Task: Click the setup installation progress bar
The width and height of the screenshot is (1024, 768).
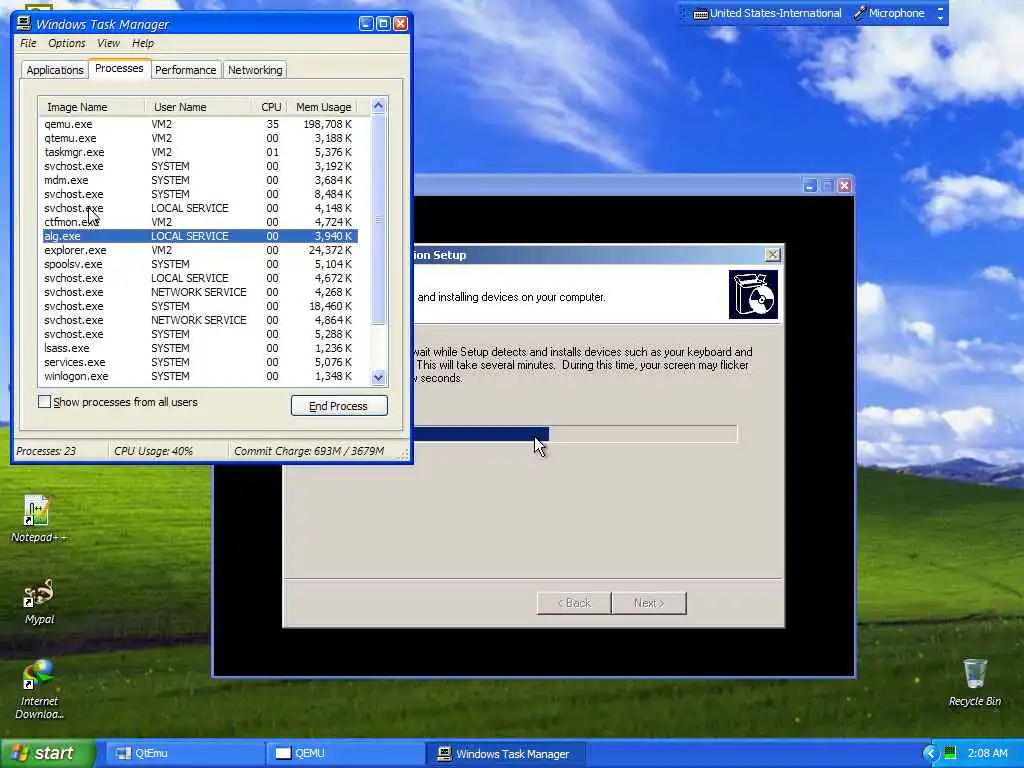Action: point(575,433)
